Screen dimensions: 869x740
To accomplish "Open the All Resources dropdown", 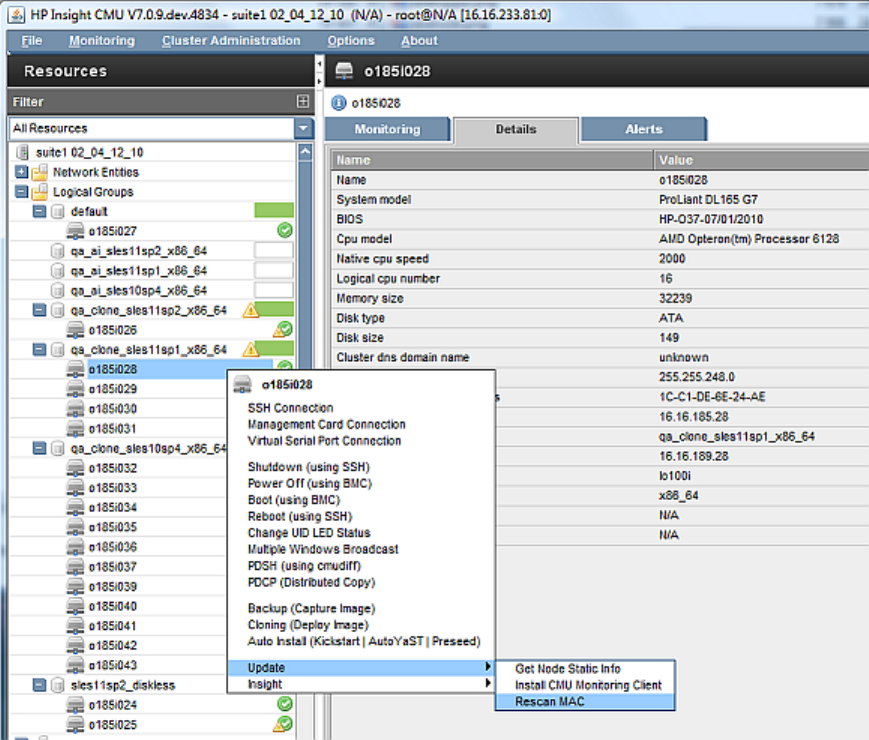I will point(304,128).
